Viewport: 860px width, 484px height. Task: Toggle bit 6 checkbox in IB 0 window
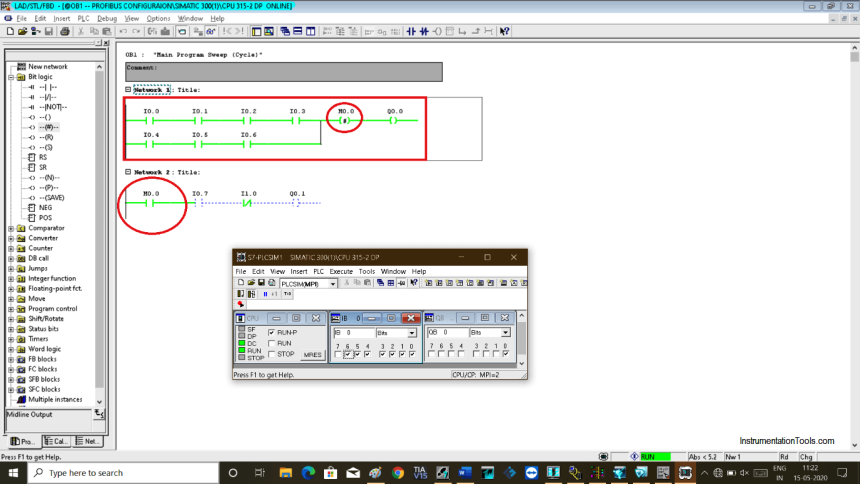348,354
